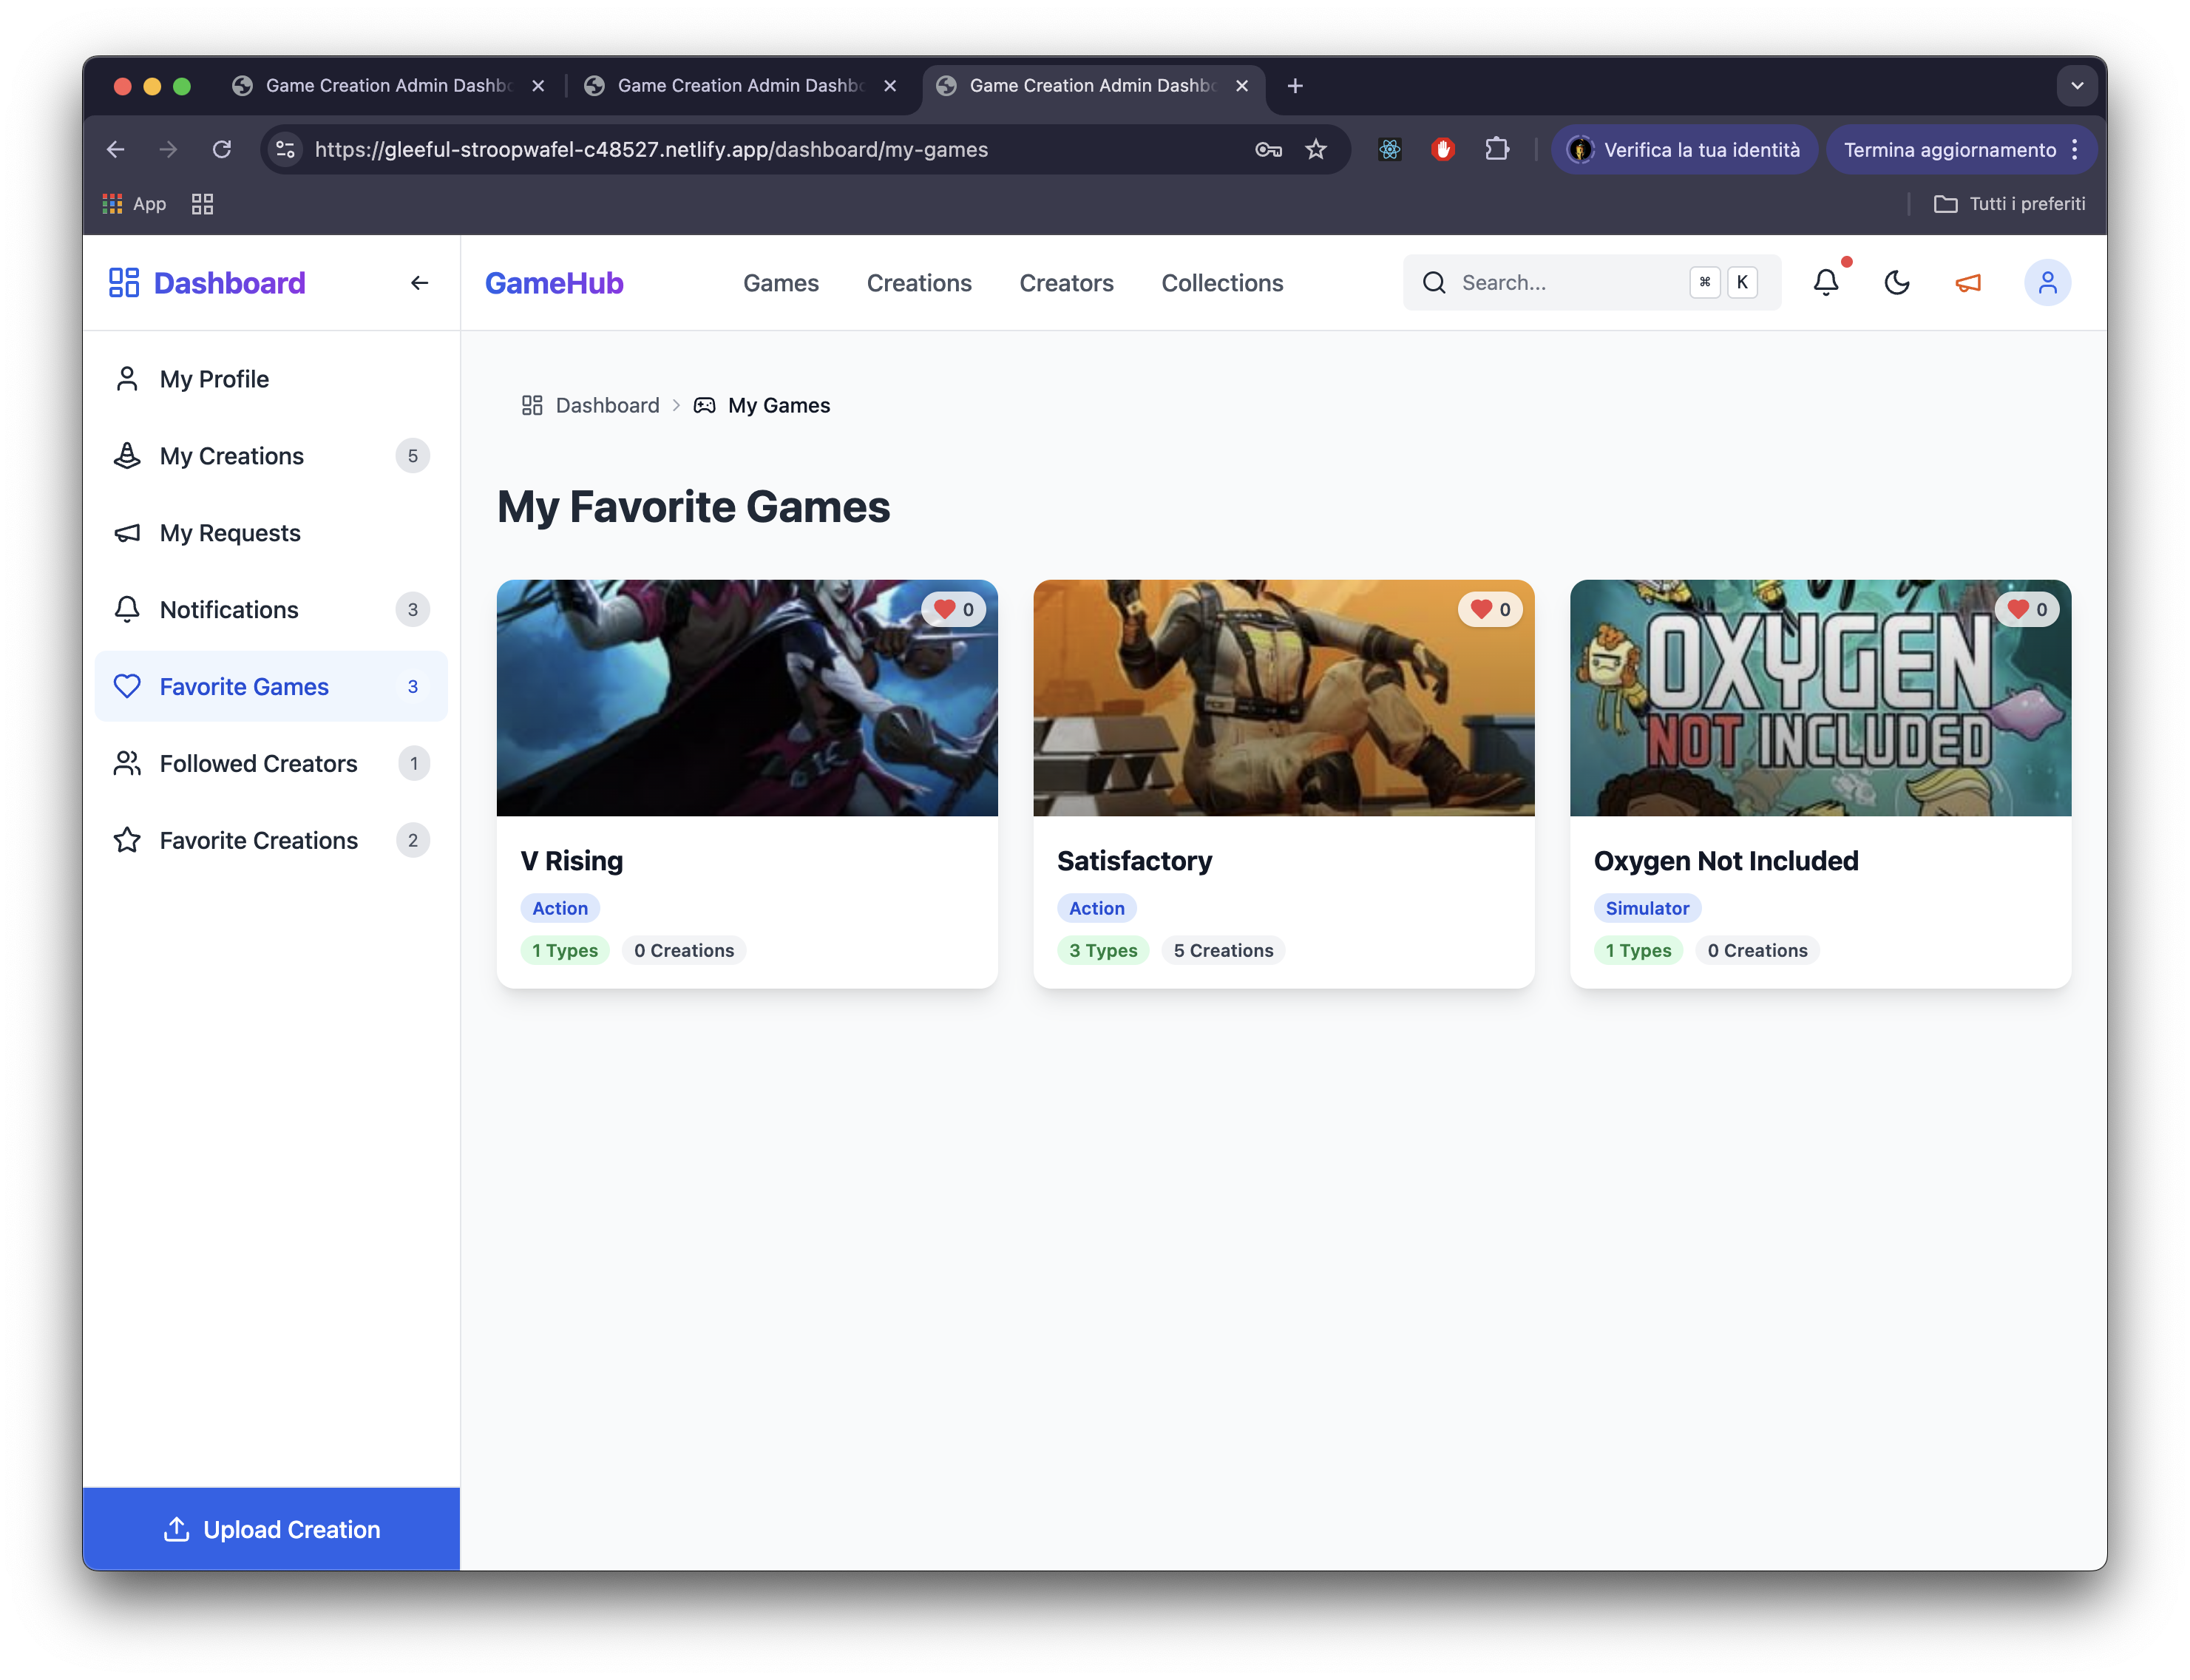The width and height of the screenshot is (2190, 1680).
Task: Follow the Dashboard breadcrumb link
Action: [606, 405]
